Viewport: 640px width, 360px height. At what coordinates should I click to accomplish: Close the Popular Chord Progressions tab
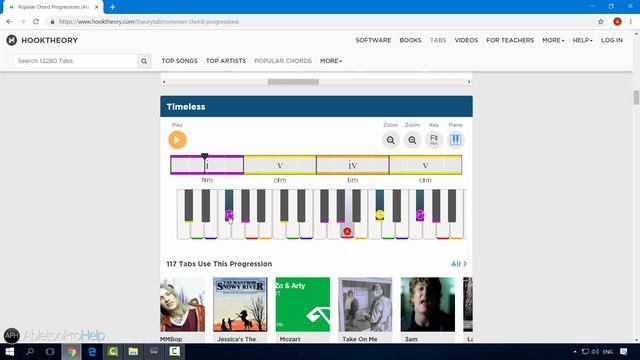(97, 7)
